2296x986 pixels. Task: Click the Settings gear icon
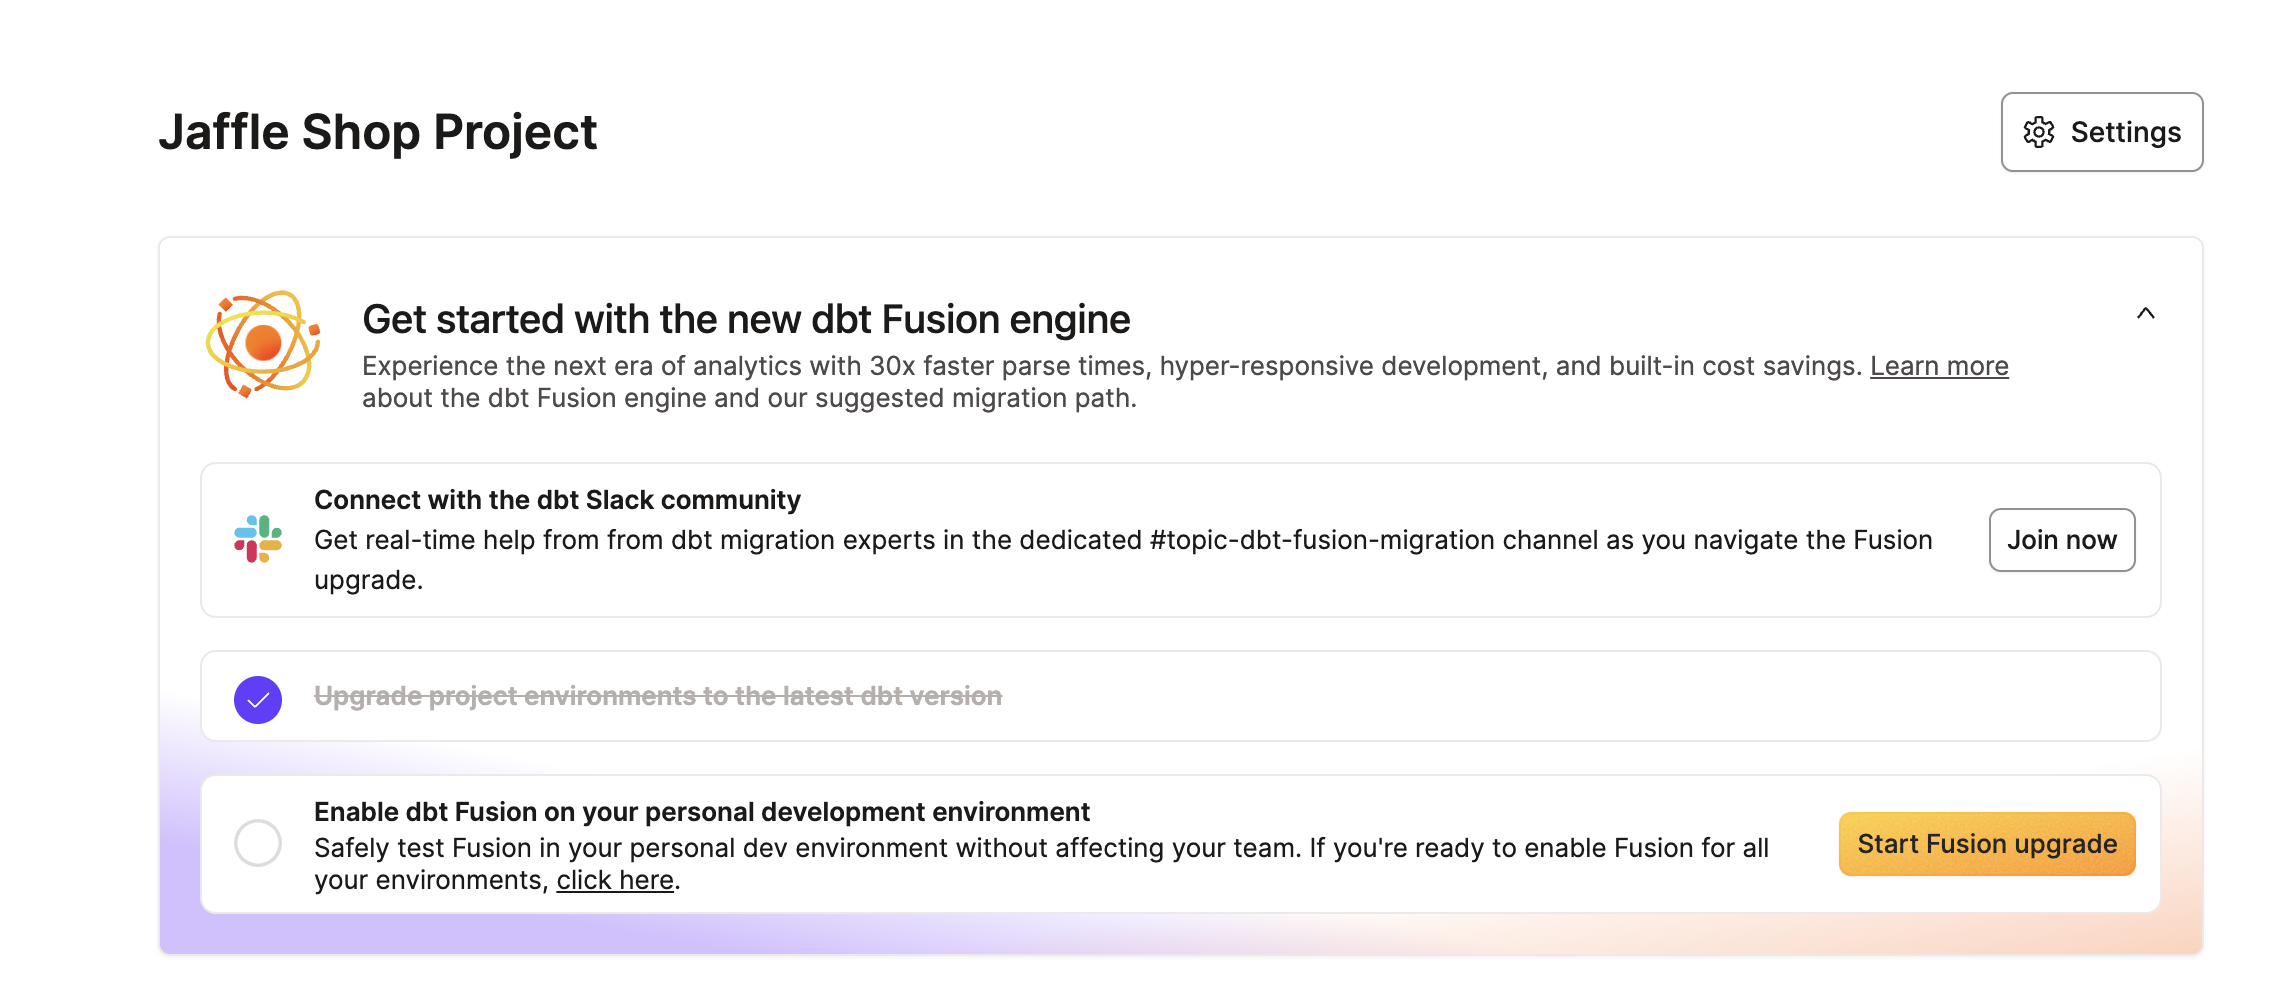click(x=2040, y=131)
